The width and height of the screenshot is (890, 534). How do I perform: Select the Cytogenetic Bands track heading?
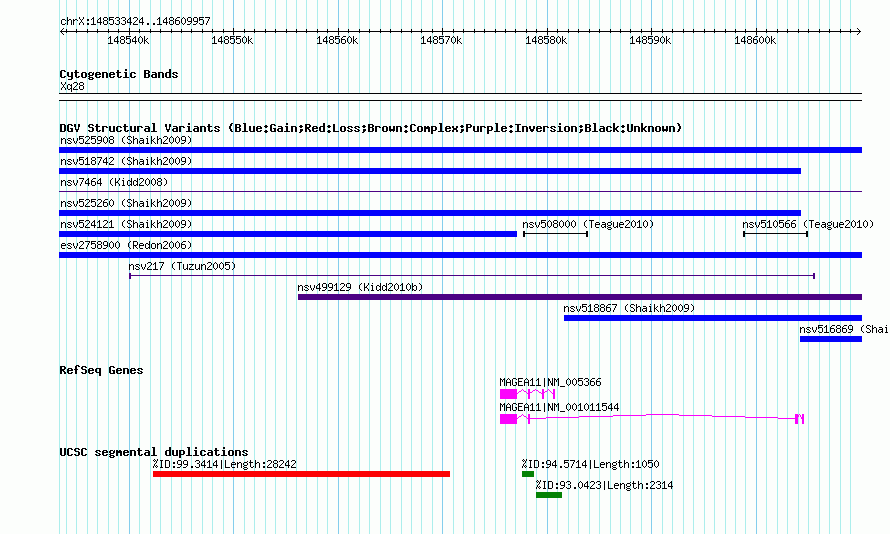pos(119,74)
